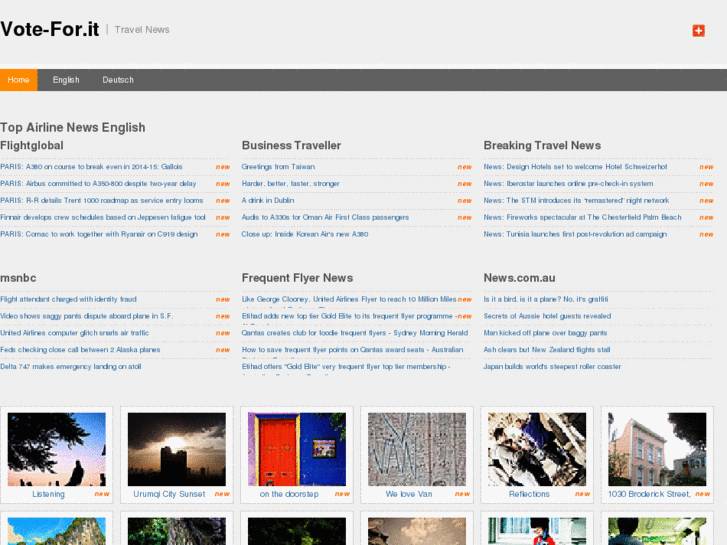
Task: Open 'Harder, better, faster, stronger' article
Action: [x=291, y=184]
